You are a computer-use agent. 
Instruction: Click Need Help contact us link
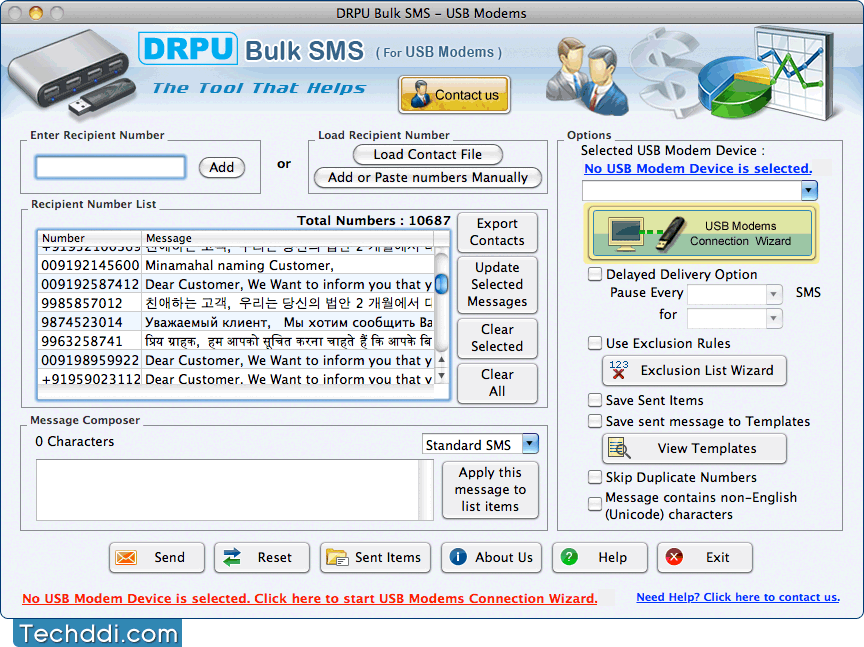pyautogui.click(x=738, y=597)
